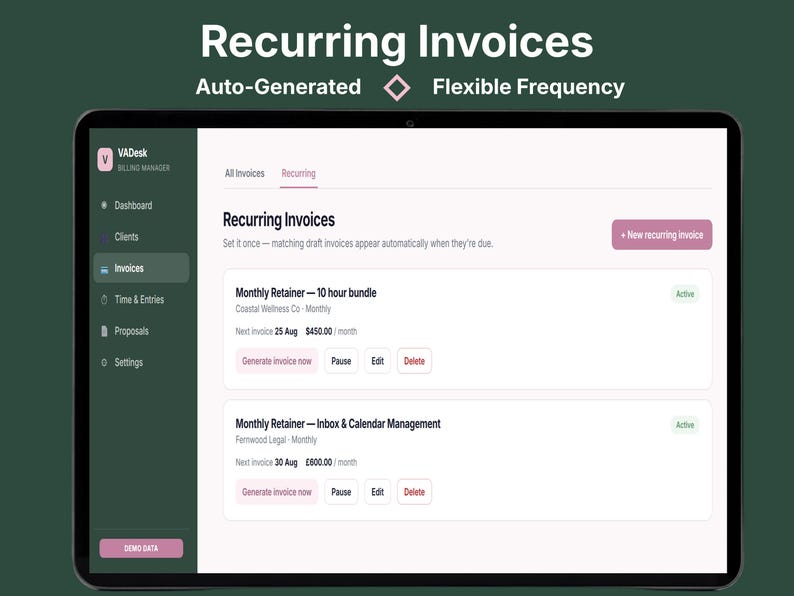
Task: Generate invoice now for Fernwood Legal
Action: [276, 492]
